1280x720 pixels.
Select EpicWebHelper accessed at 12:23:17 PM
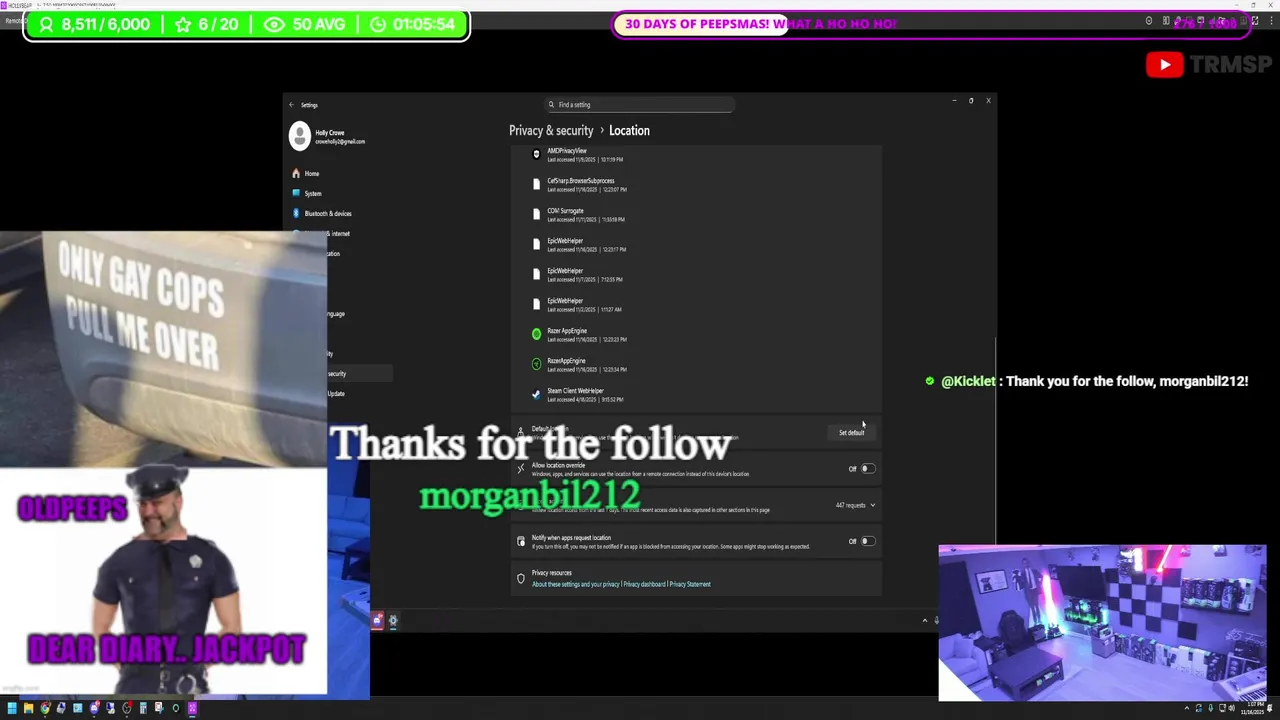pyautogui.click(x=695, y=244)
